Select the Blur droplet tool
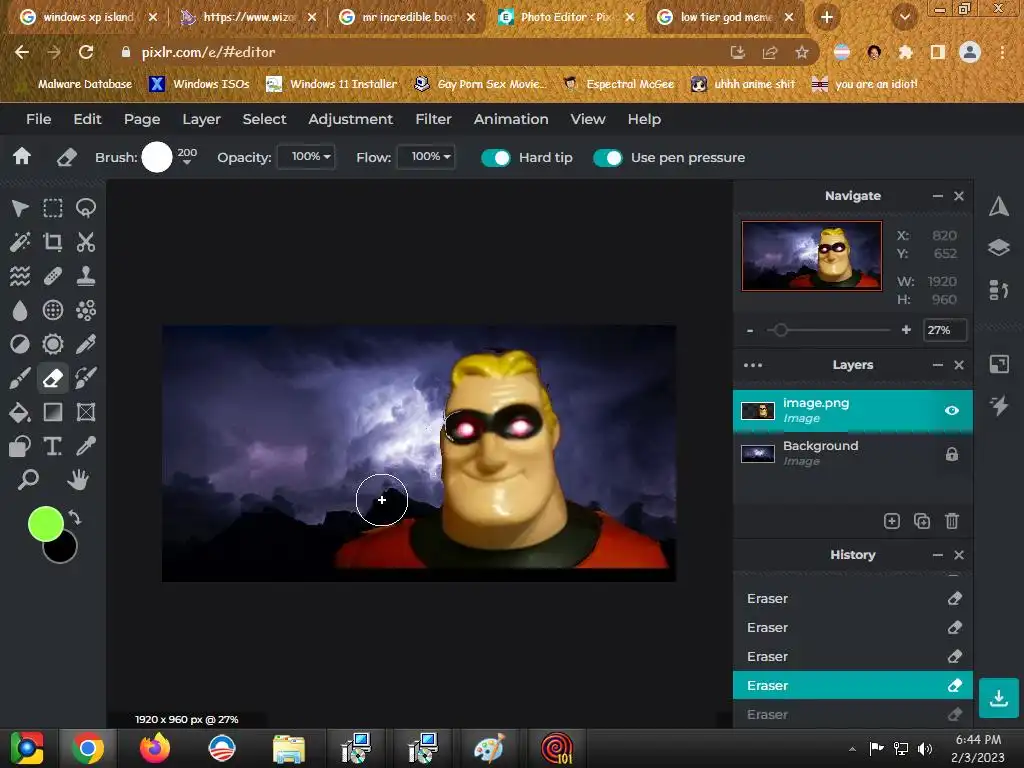 tap(20, 310)
